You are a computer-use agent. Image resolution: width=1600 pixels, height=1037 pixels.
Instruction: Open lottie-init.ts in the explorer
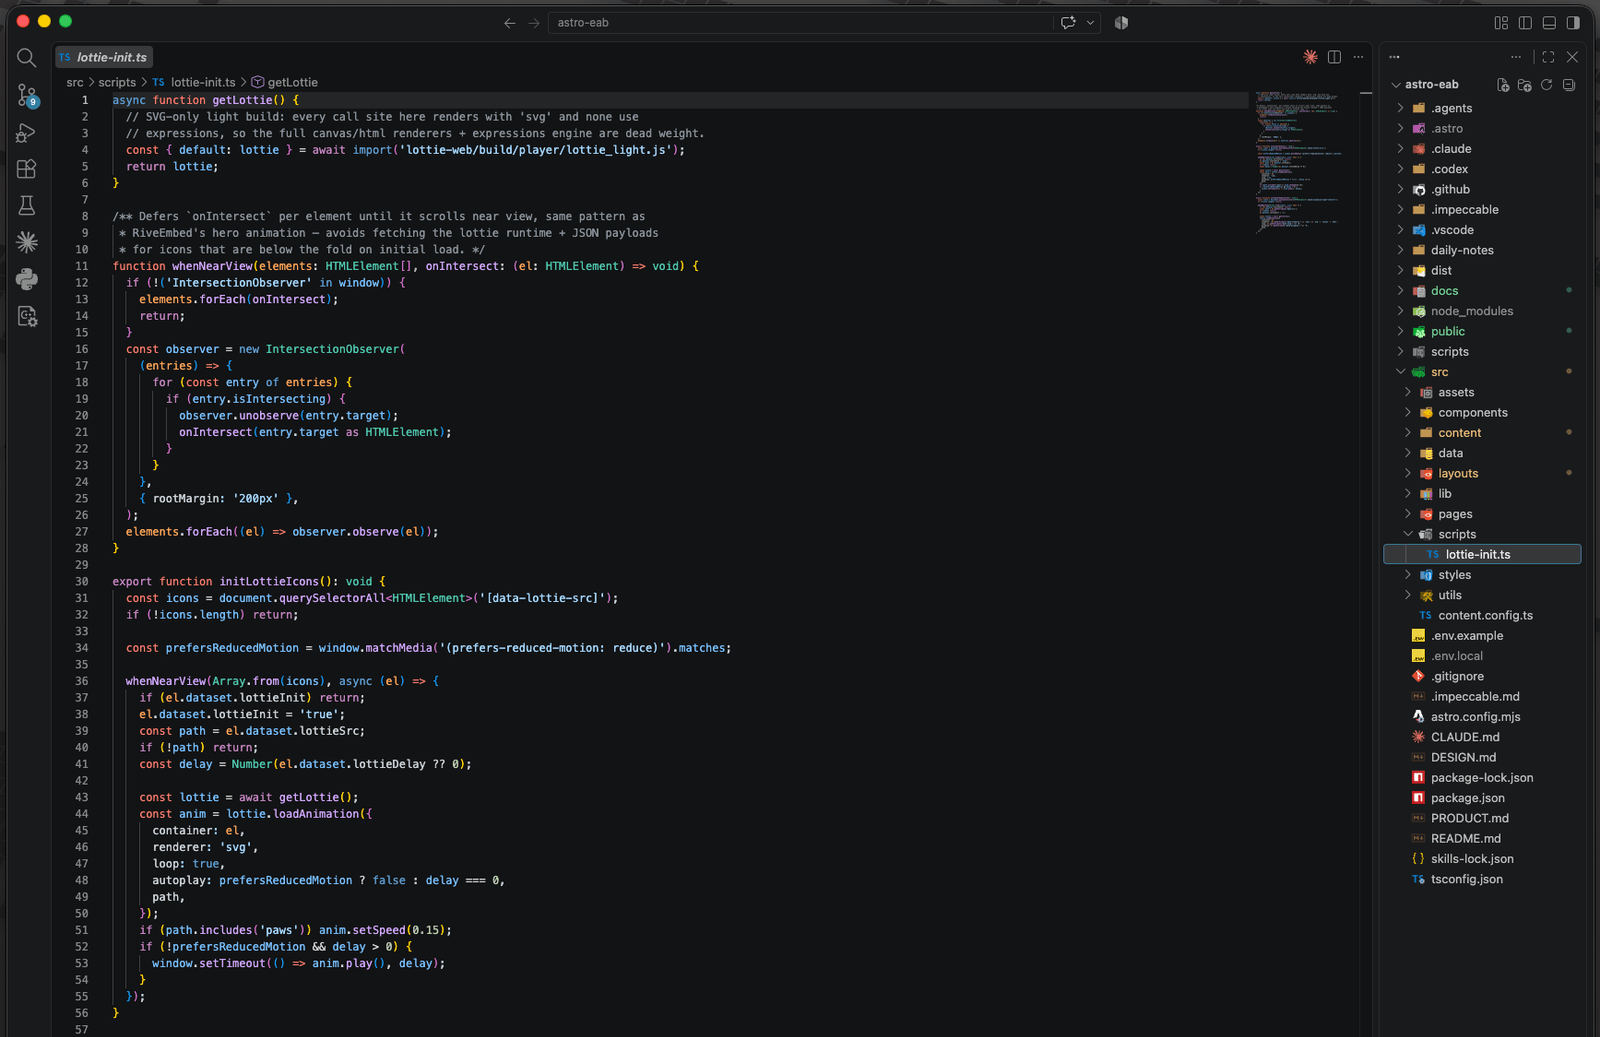(x=1482, y=554)
